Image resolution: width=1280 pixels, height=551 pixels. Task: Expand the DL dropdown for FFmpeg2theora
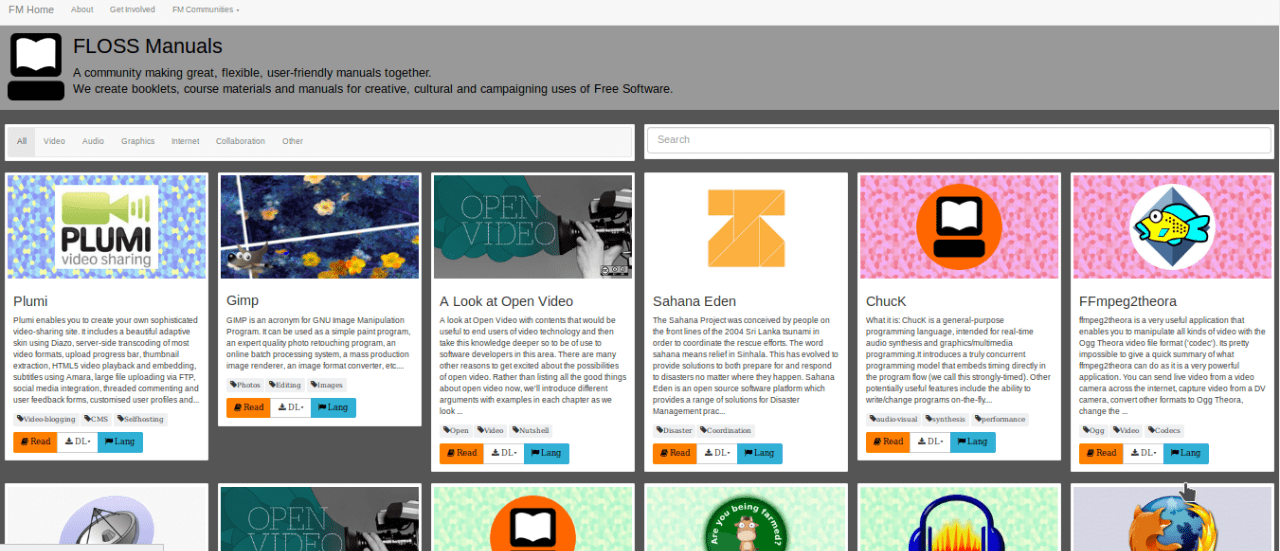click(1142, 453)
